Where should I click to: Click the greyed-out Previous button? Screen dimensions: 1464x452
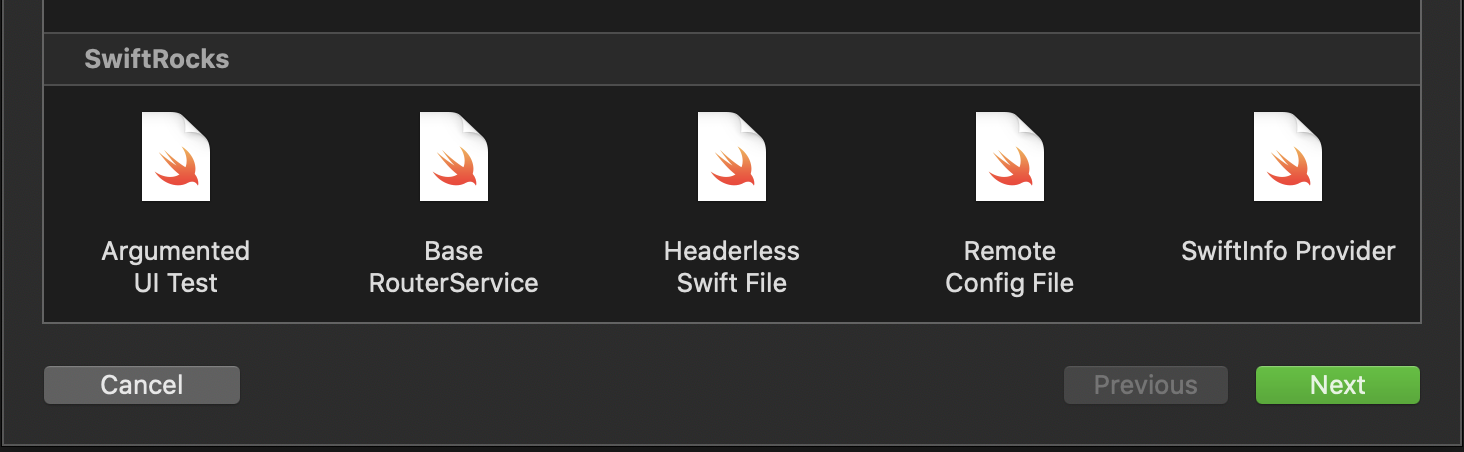pyautogui.click(x=1146, y=385)
